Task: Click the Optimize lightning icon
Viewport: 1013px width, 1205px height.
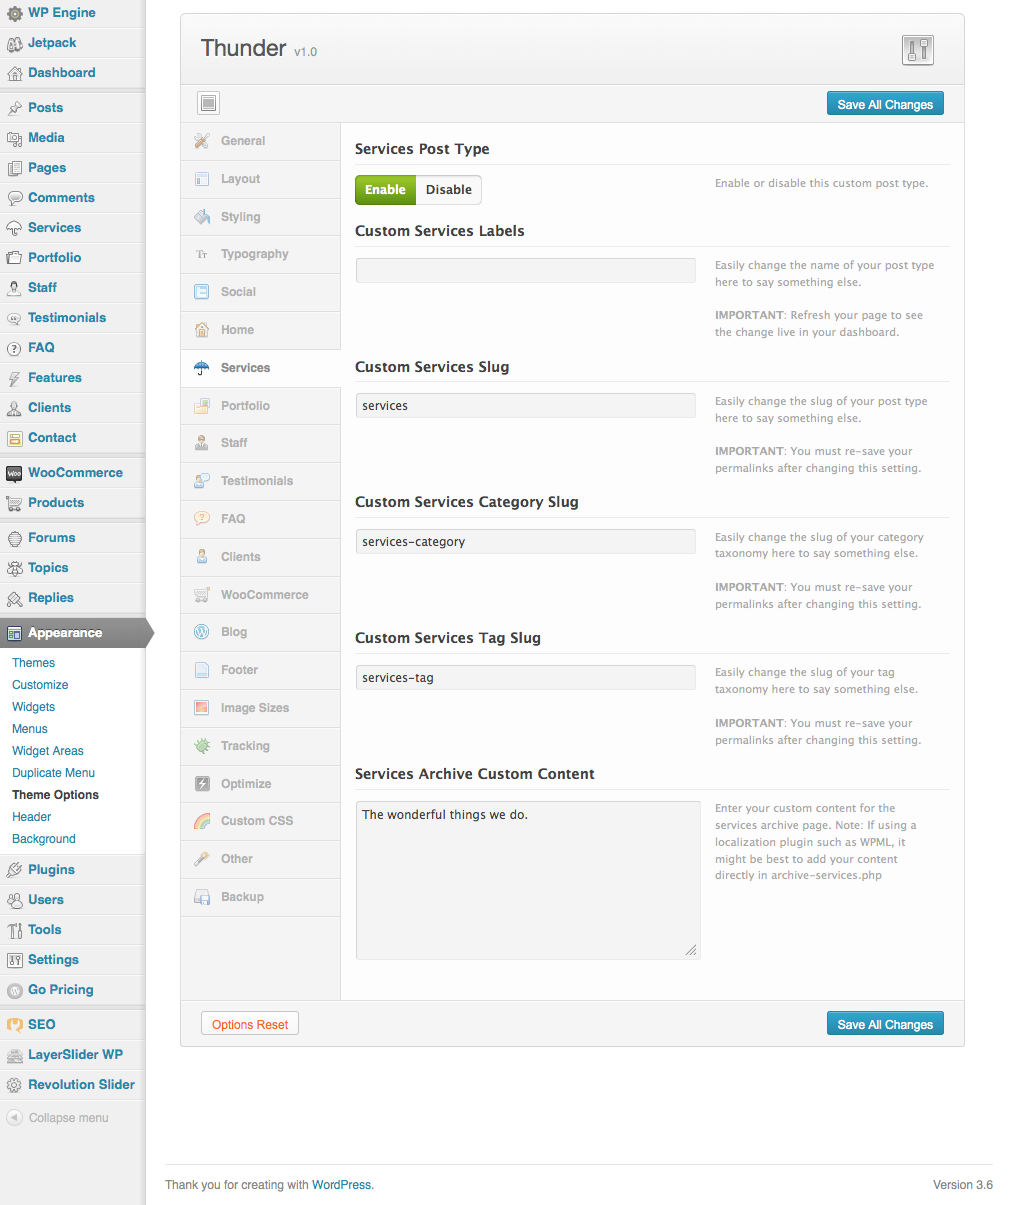Action: (202, 784)
